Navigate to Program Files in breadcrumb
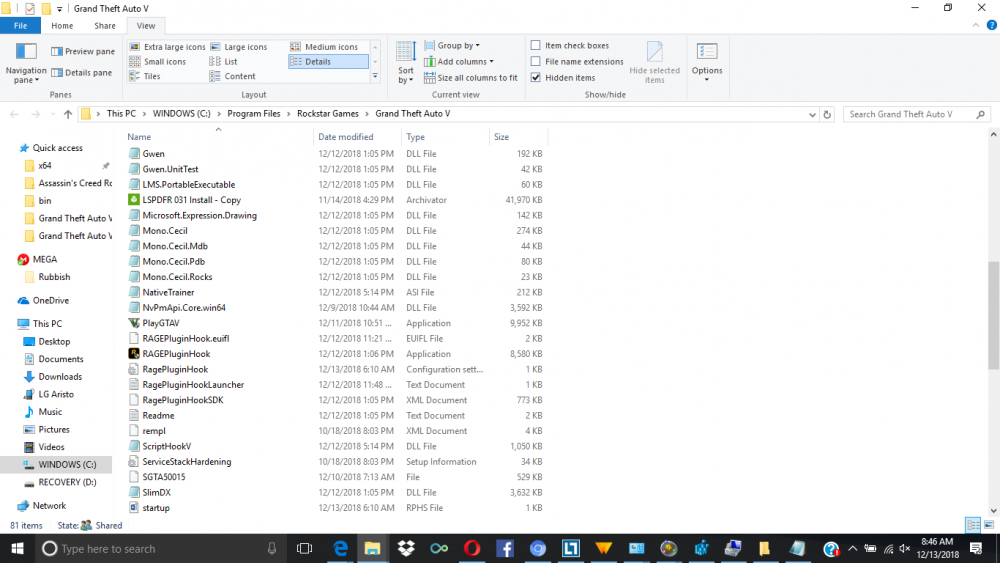Image resolution: width=1000 pixels, height=563 pixels. point(254,113)
